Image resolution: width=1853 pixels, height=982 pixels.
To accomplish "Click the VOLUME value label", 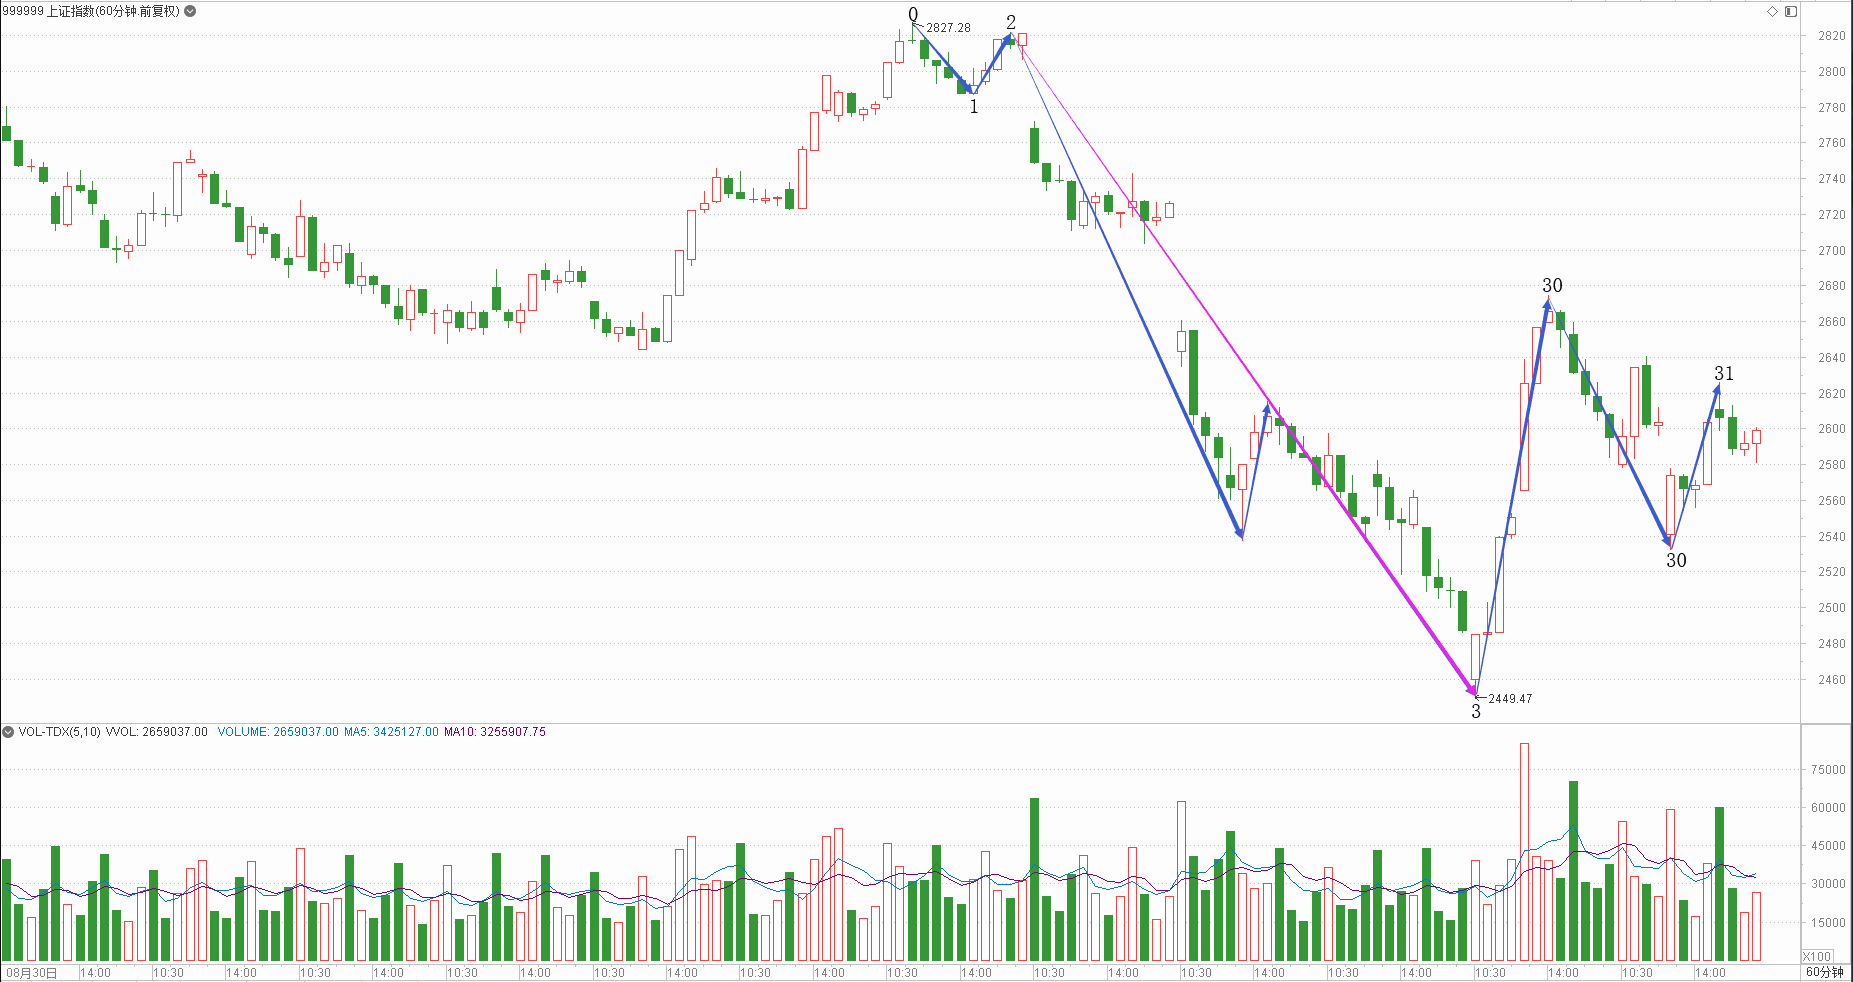I will 278,732.
